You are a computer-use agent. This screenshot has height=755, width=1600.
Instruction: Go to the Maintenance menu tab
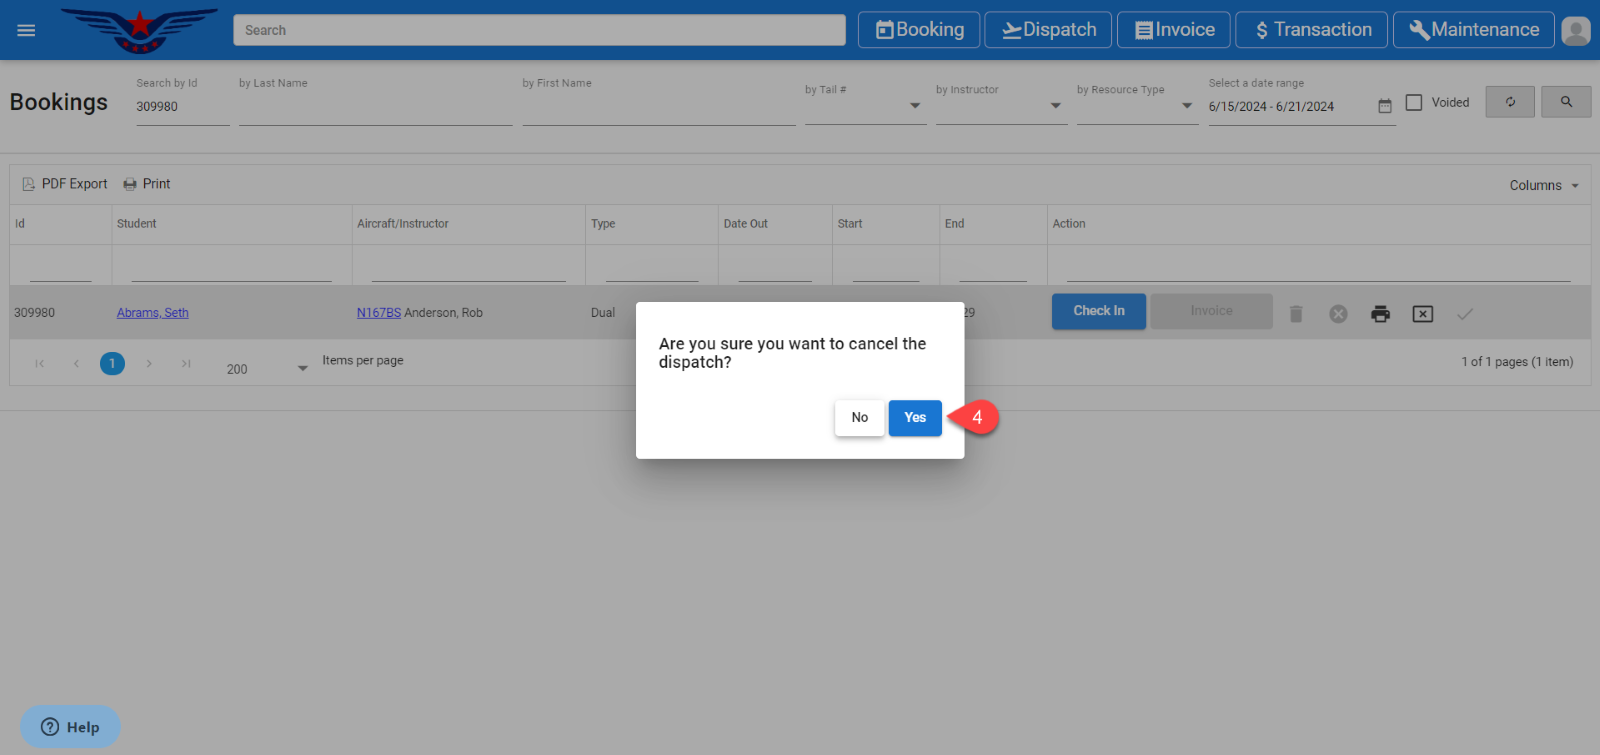1473,30
